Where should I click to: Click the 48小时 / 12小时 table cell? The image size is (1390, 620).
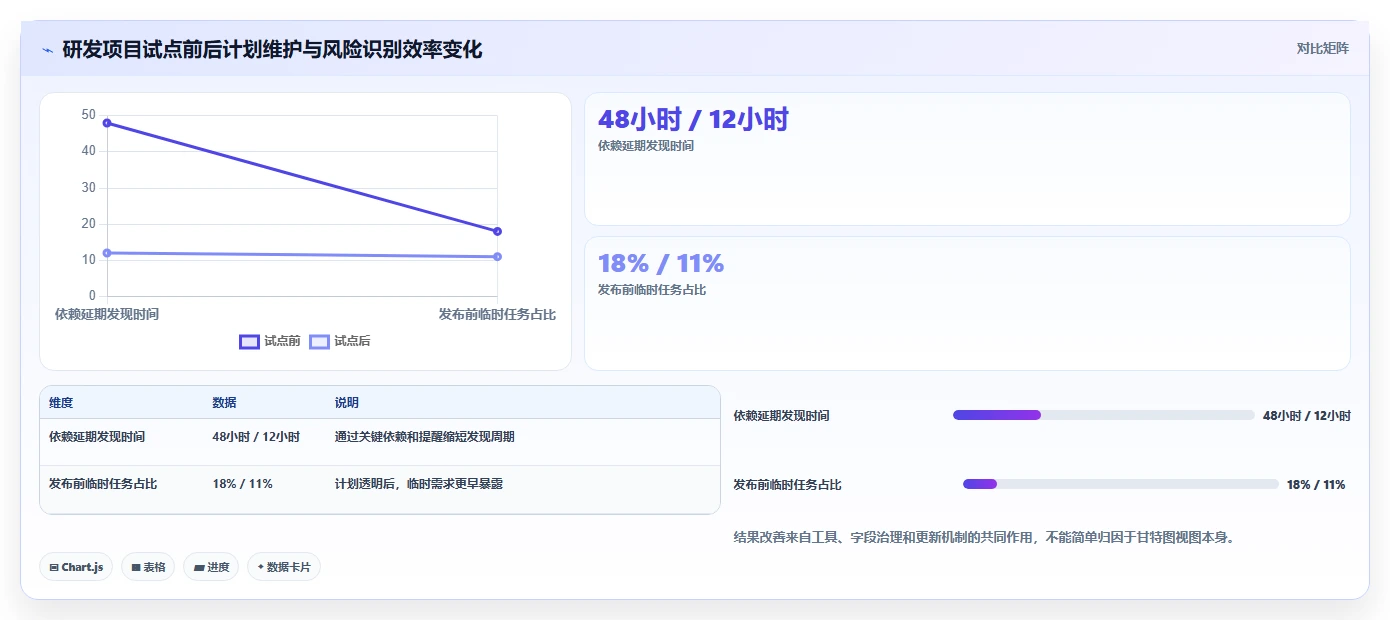tap(256, 437)
